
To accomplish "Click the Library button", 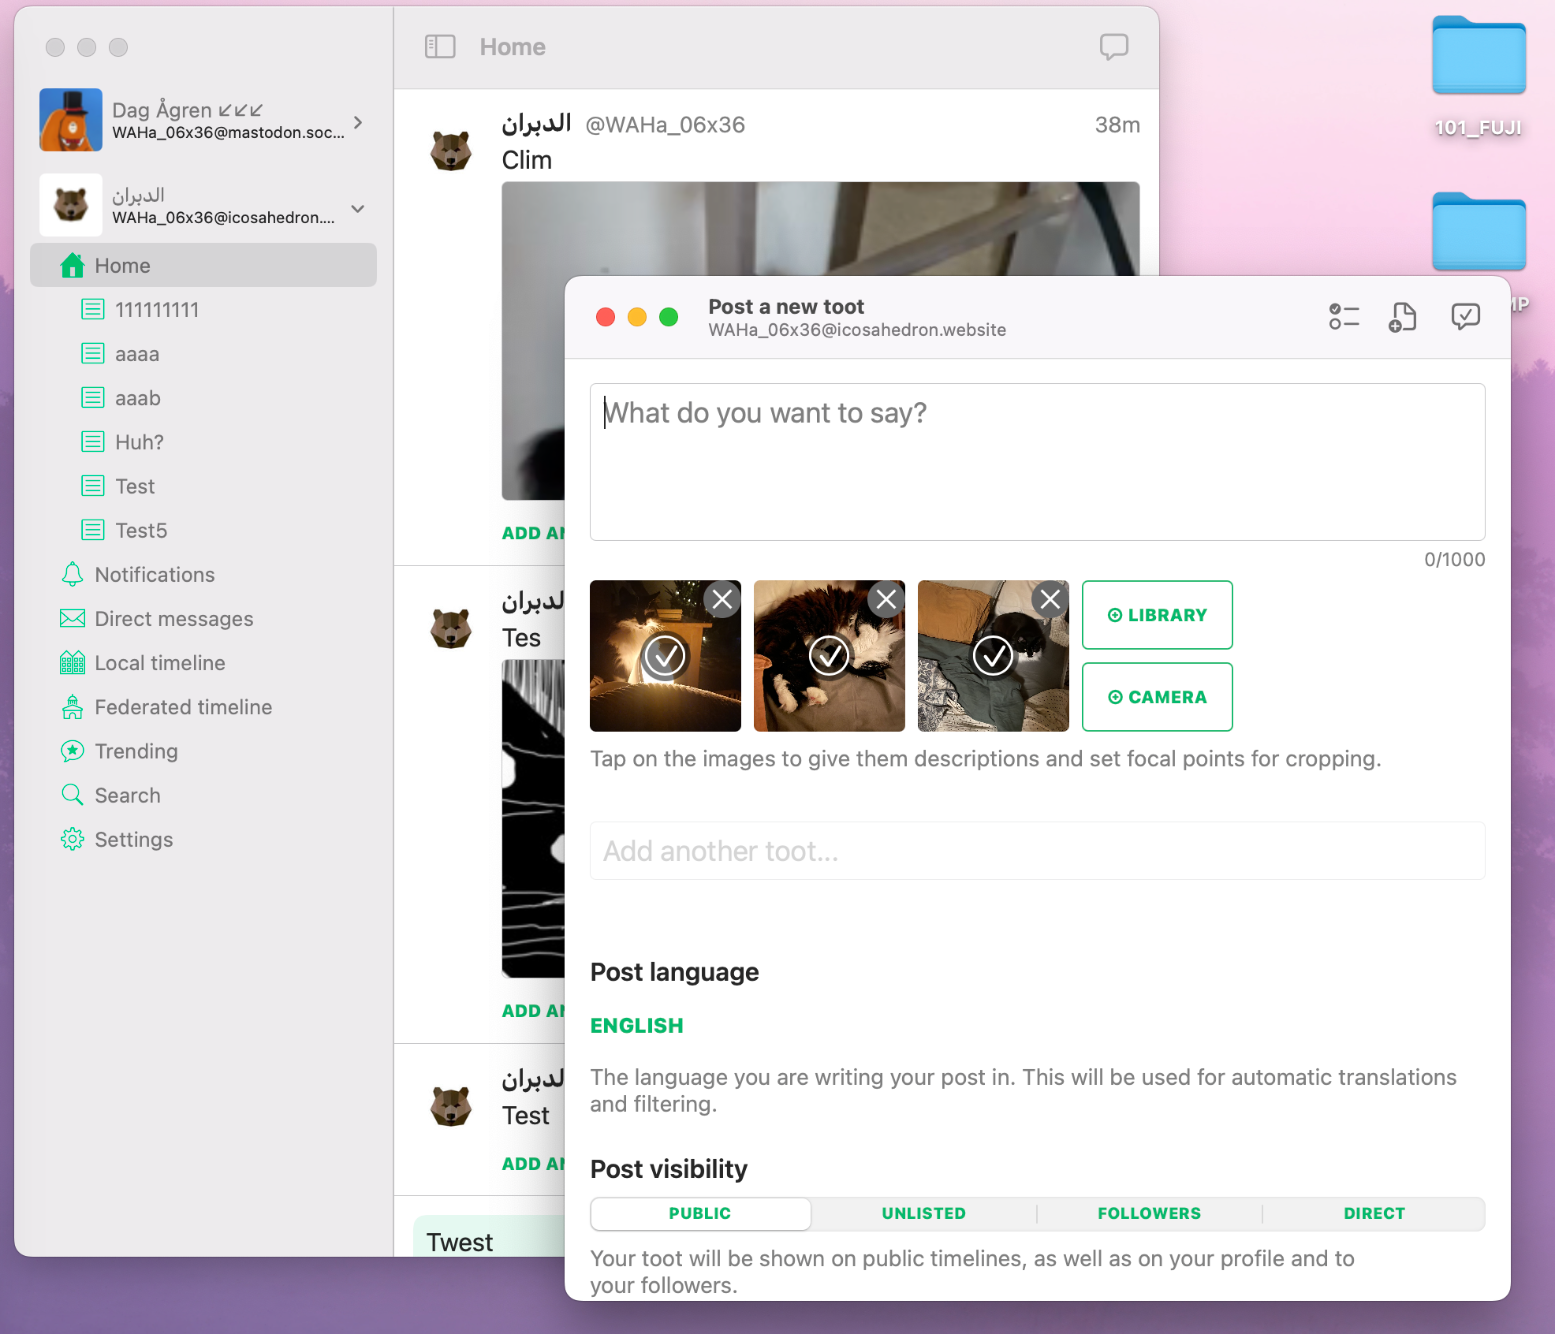I will (1157, 615).
